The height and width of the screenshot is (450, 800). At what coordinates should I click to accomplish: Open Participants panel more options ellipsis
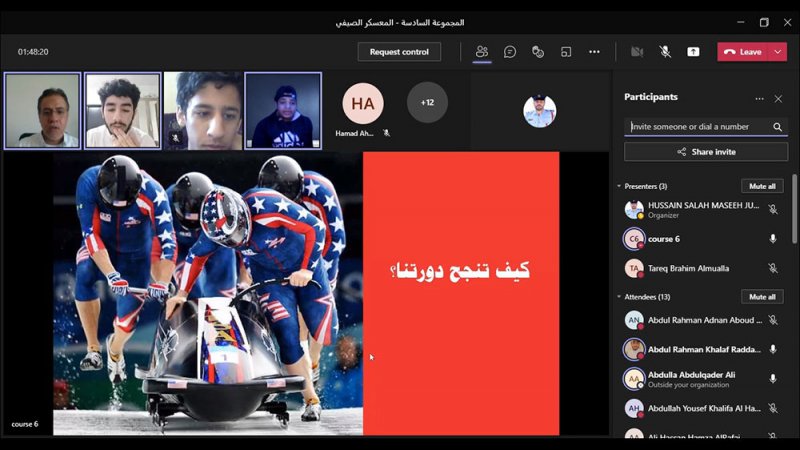point(759,98)
